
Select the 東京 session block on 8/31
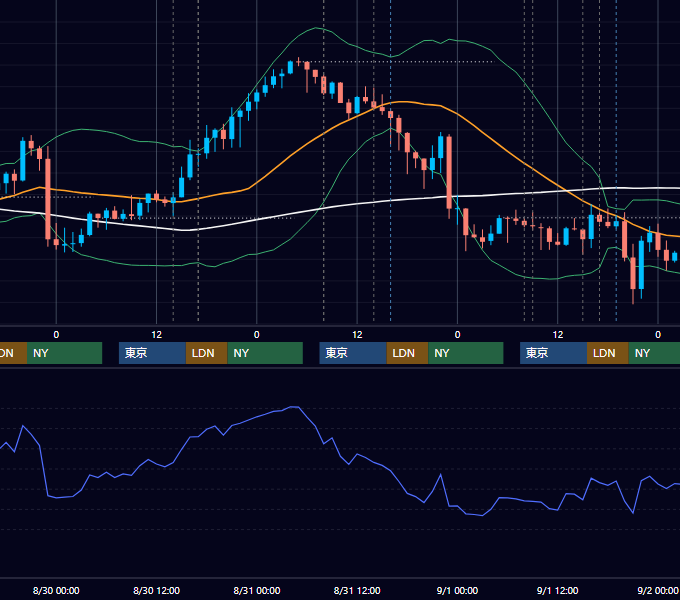(x=353, y=353)
